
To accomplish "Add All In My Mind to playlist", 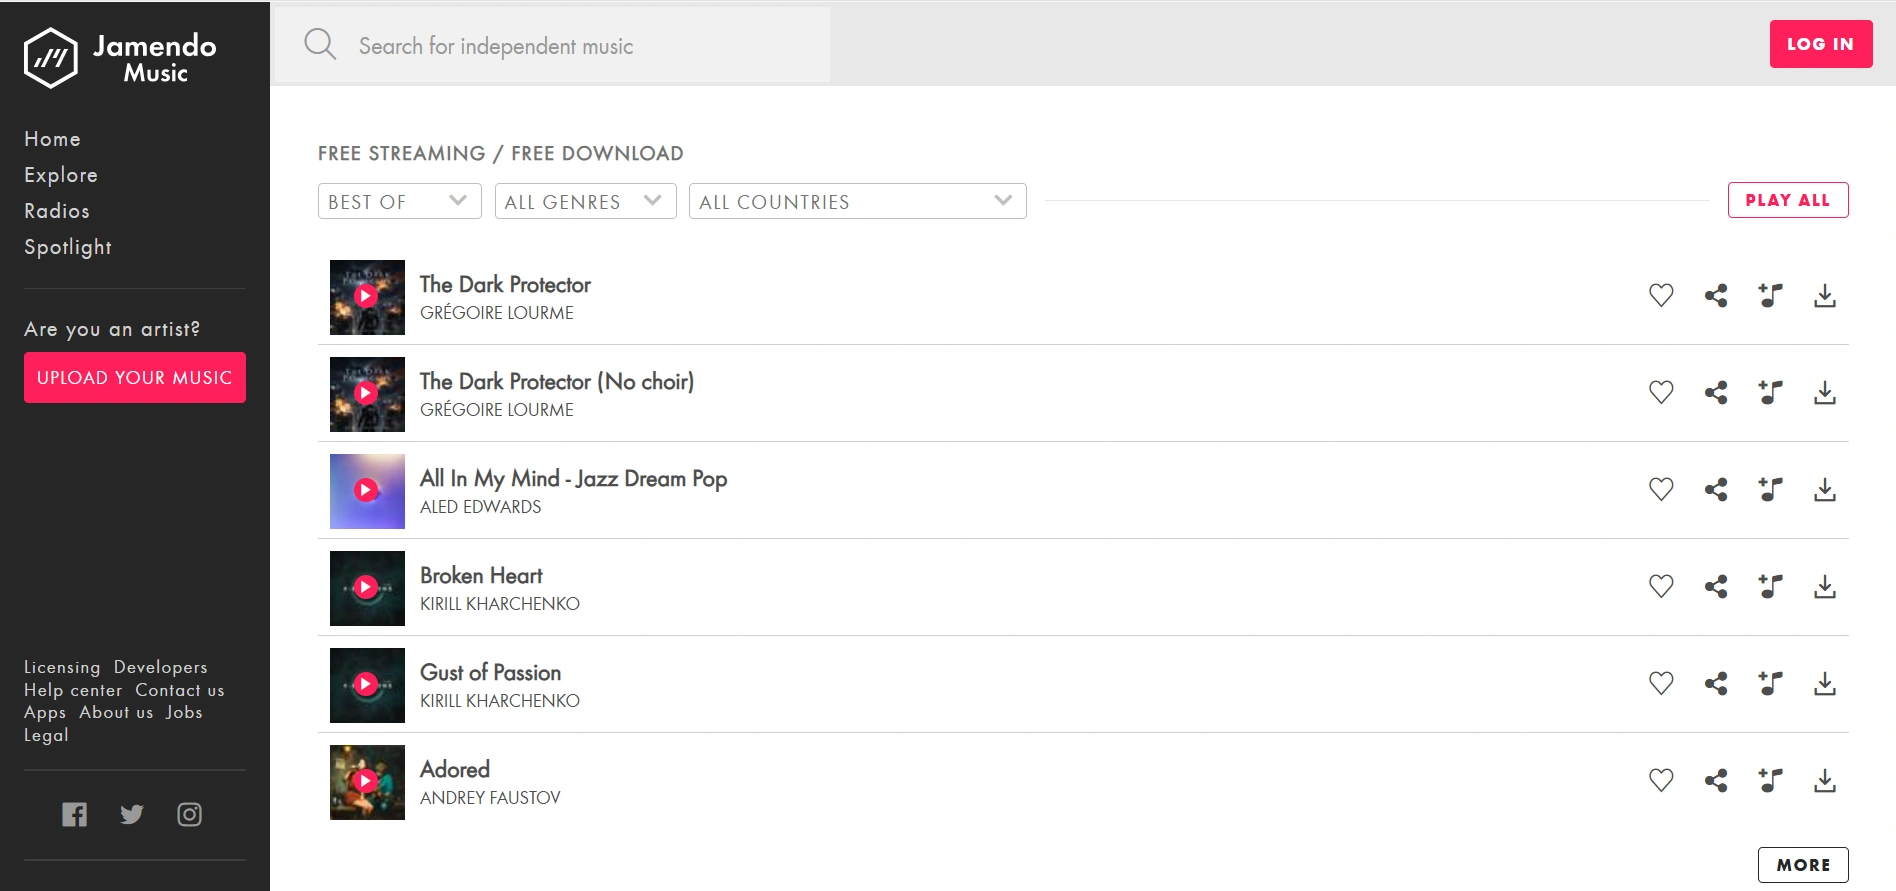I will [1770, 490].
